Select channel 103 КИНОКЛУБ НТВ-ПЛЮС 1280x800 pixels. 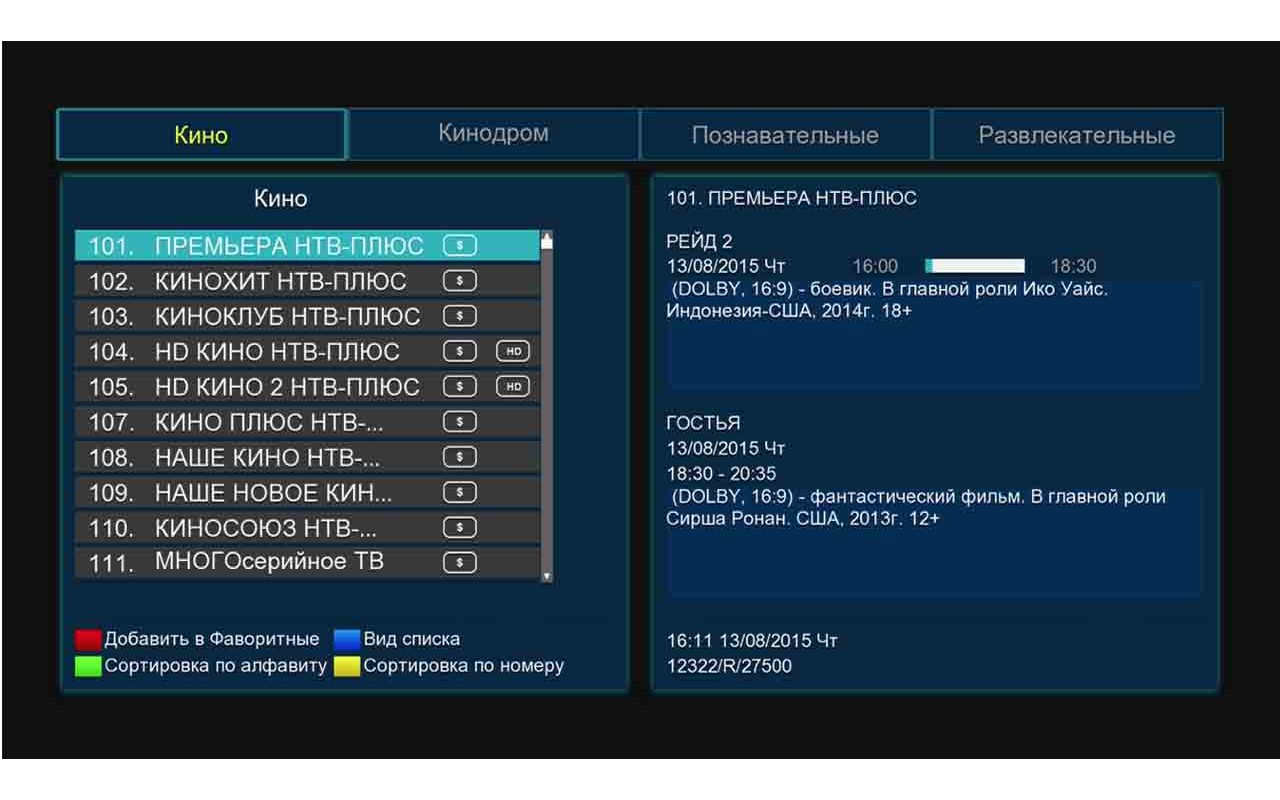tap(307, 316)
